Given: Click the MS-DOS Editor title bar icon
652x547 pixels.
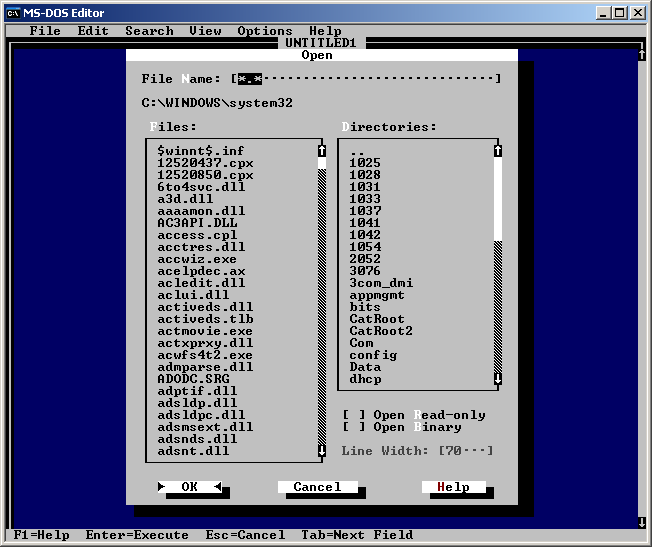Looking at the screenshot, I should pos(13,13).
